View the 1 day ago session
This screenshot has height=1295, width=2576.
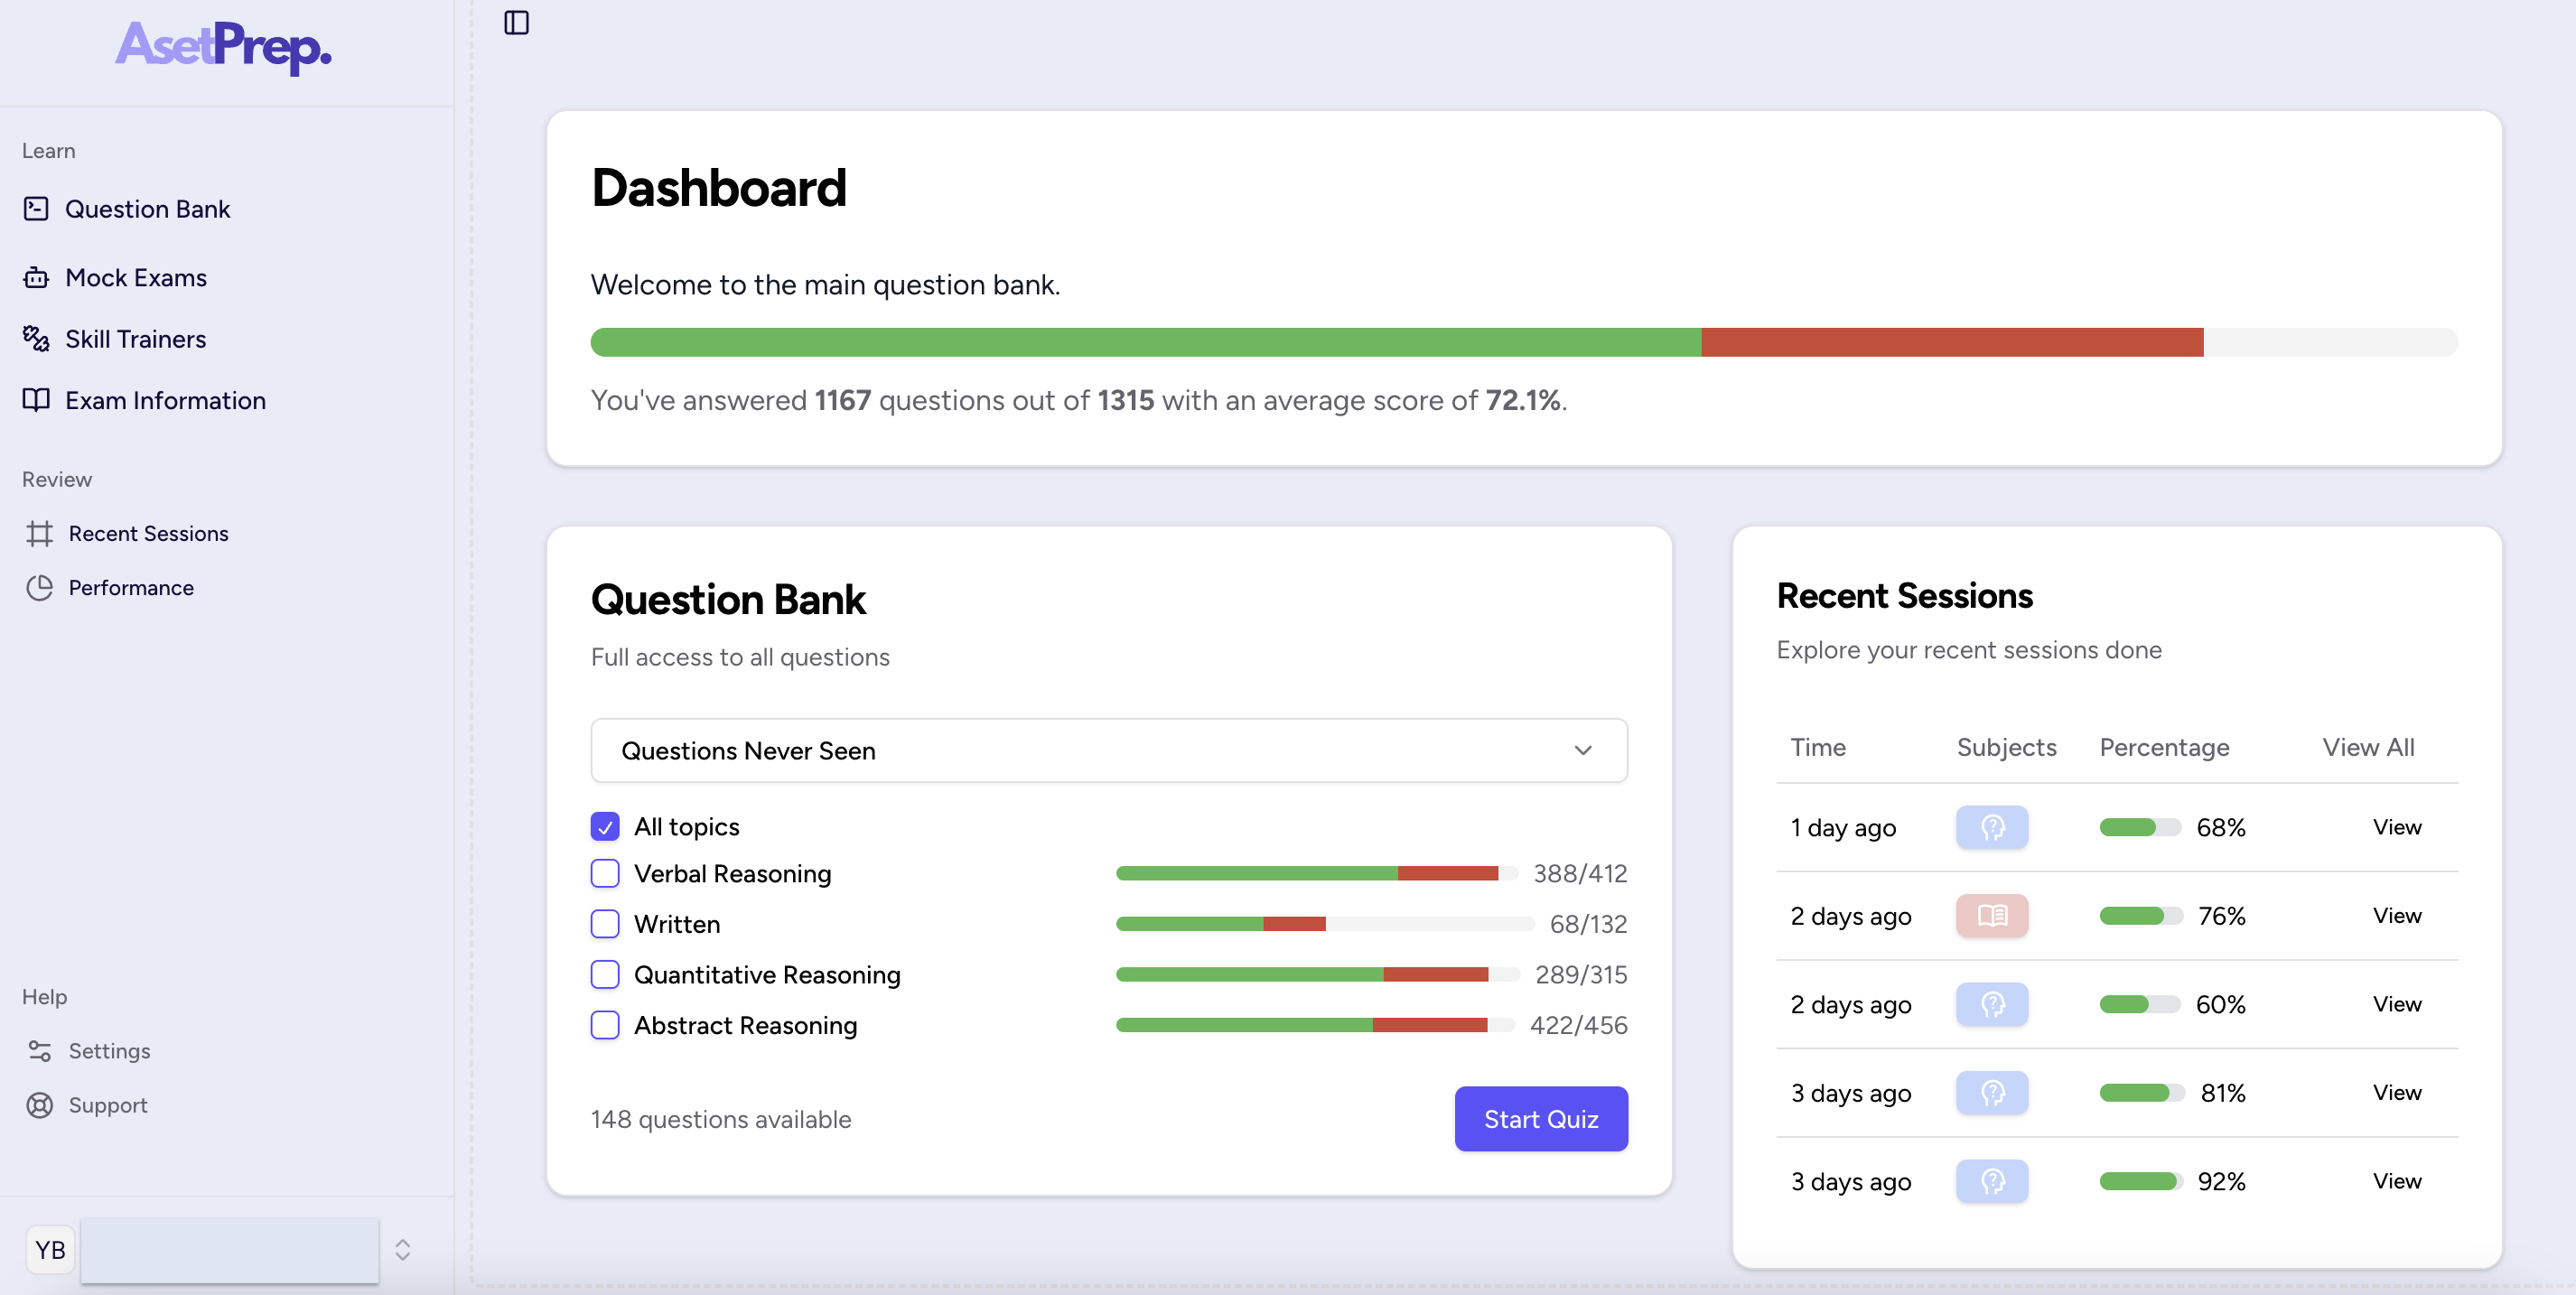coord(2397,827)
